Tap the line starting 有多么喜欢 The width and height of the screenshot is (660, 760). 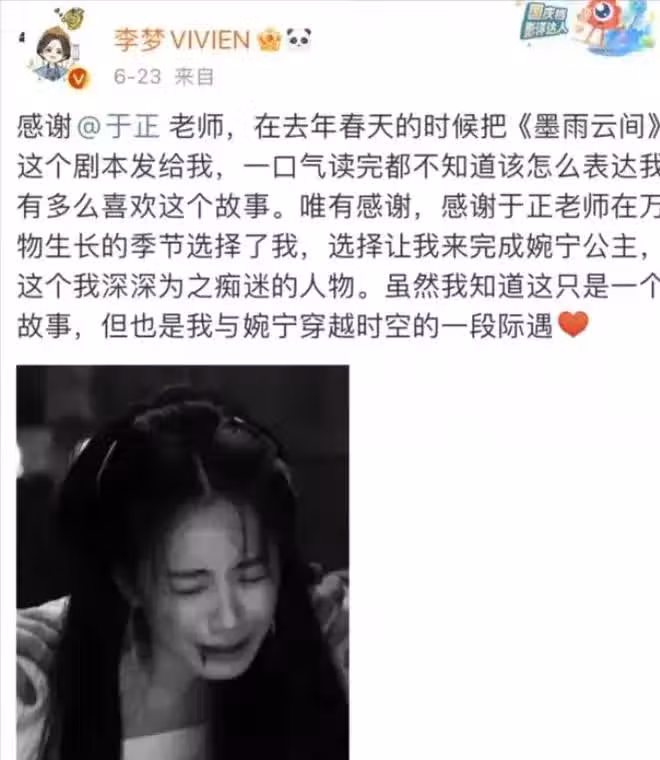pyautogui.click(x=338, y=206)
